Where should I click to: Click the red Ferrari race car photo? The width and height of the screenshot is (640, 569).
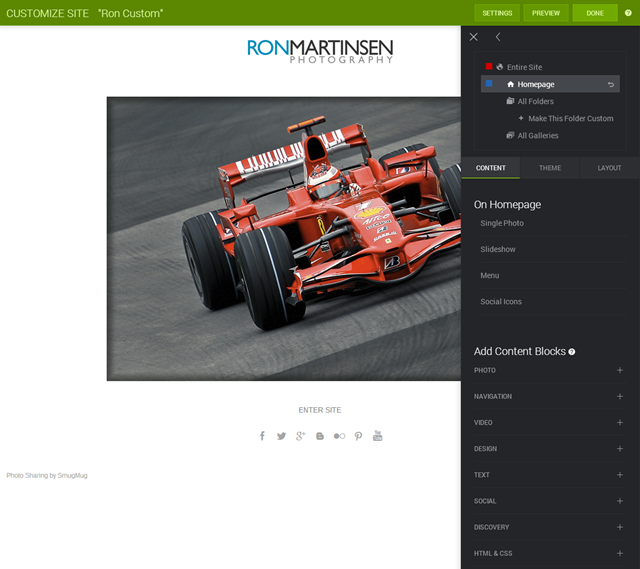284,239
